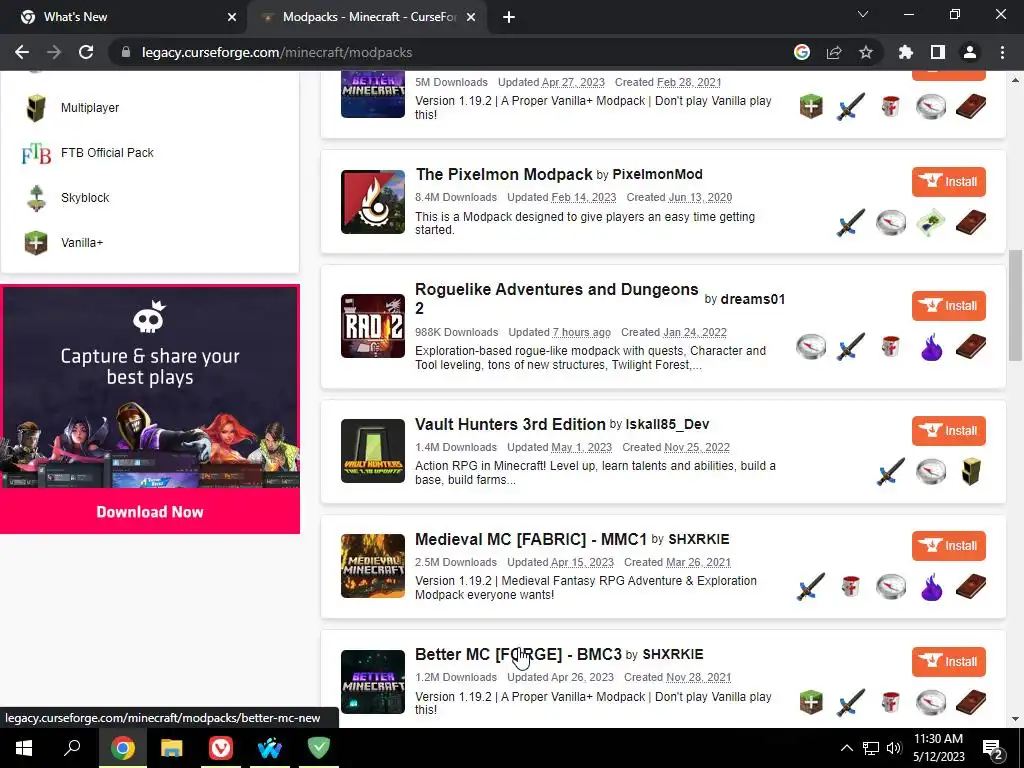View author Iskall85_Dev's profile
This screenshot has width=1024, height=768.
667,424
